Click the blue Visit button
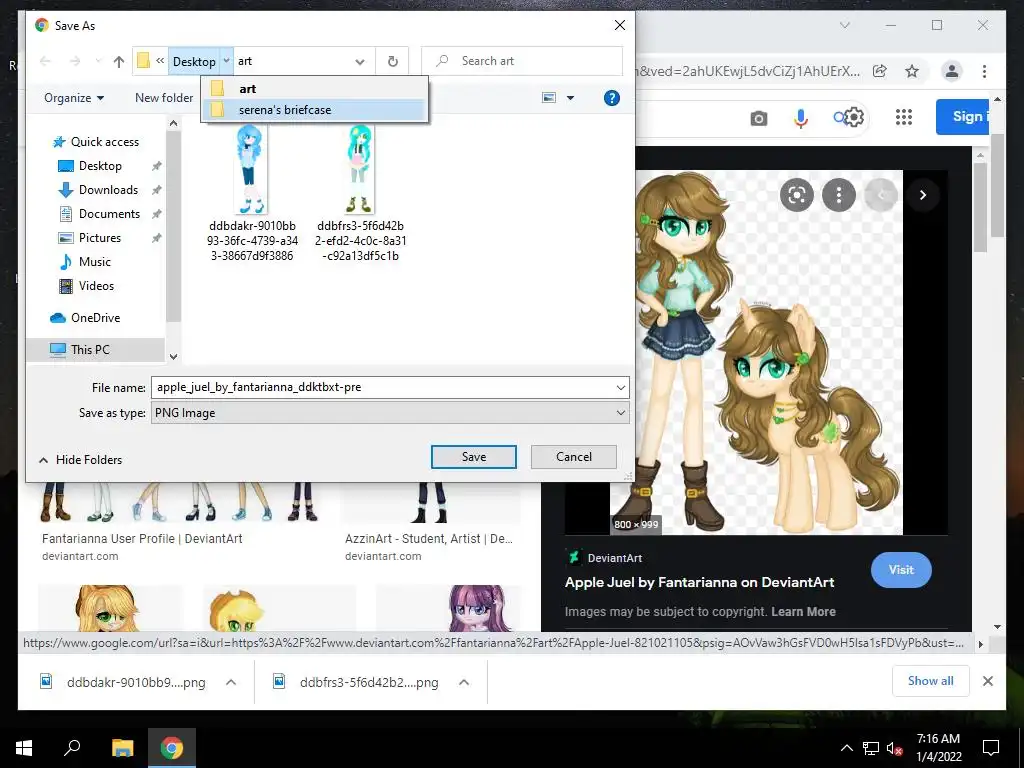1024x768 pixels. pos(901,569)
